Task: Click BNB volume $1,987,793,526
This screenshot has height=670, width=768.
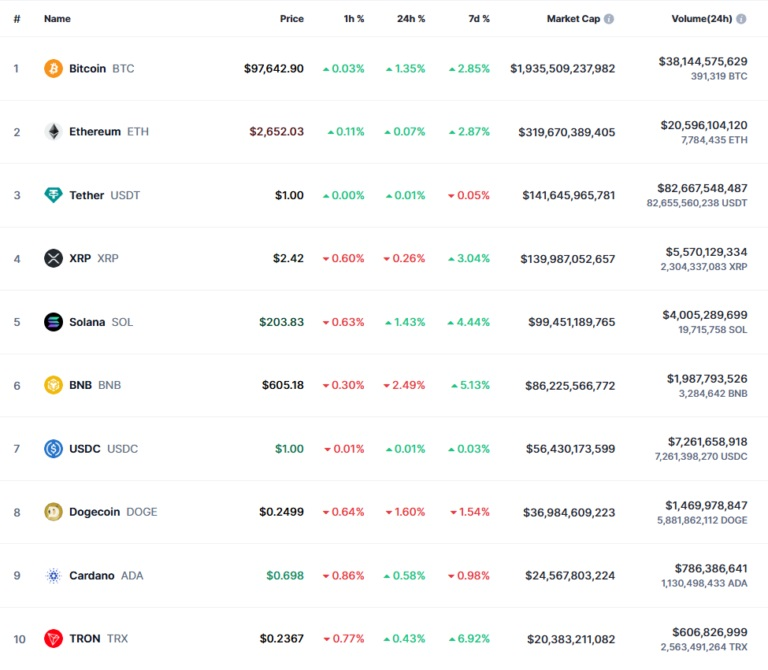Action: (707, 379)
